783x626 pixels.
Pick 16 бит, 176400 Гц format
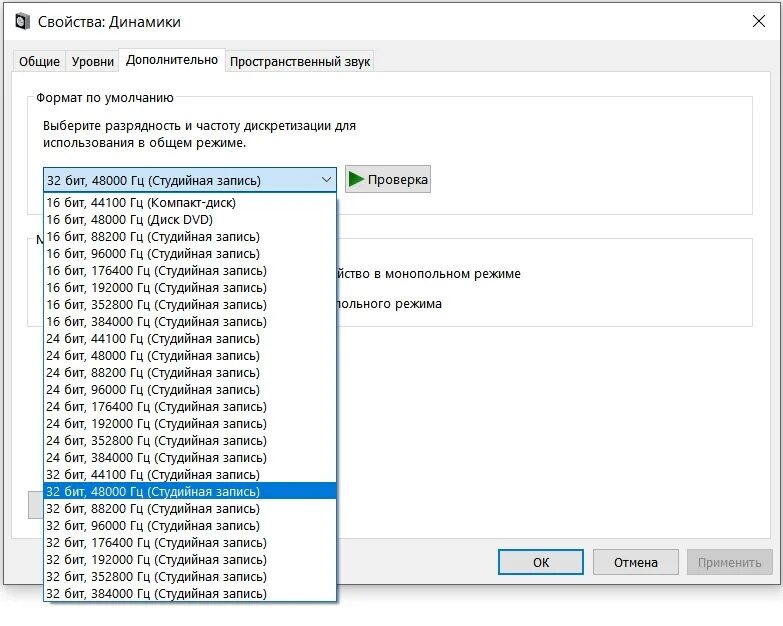(190, 270)
